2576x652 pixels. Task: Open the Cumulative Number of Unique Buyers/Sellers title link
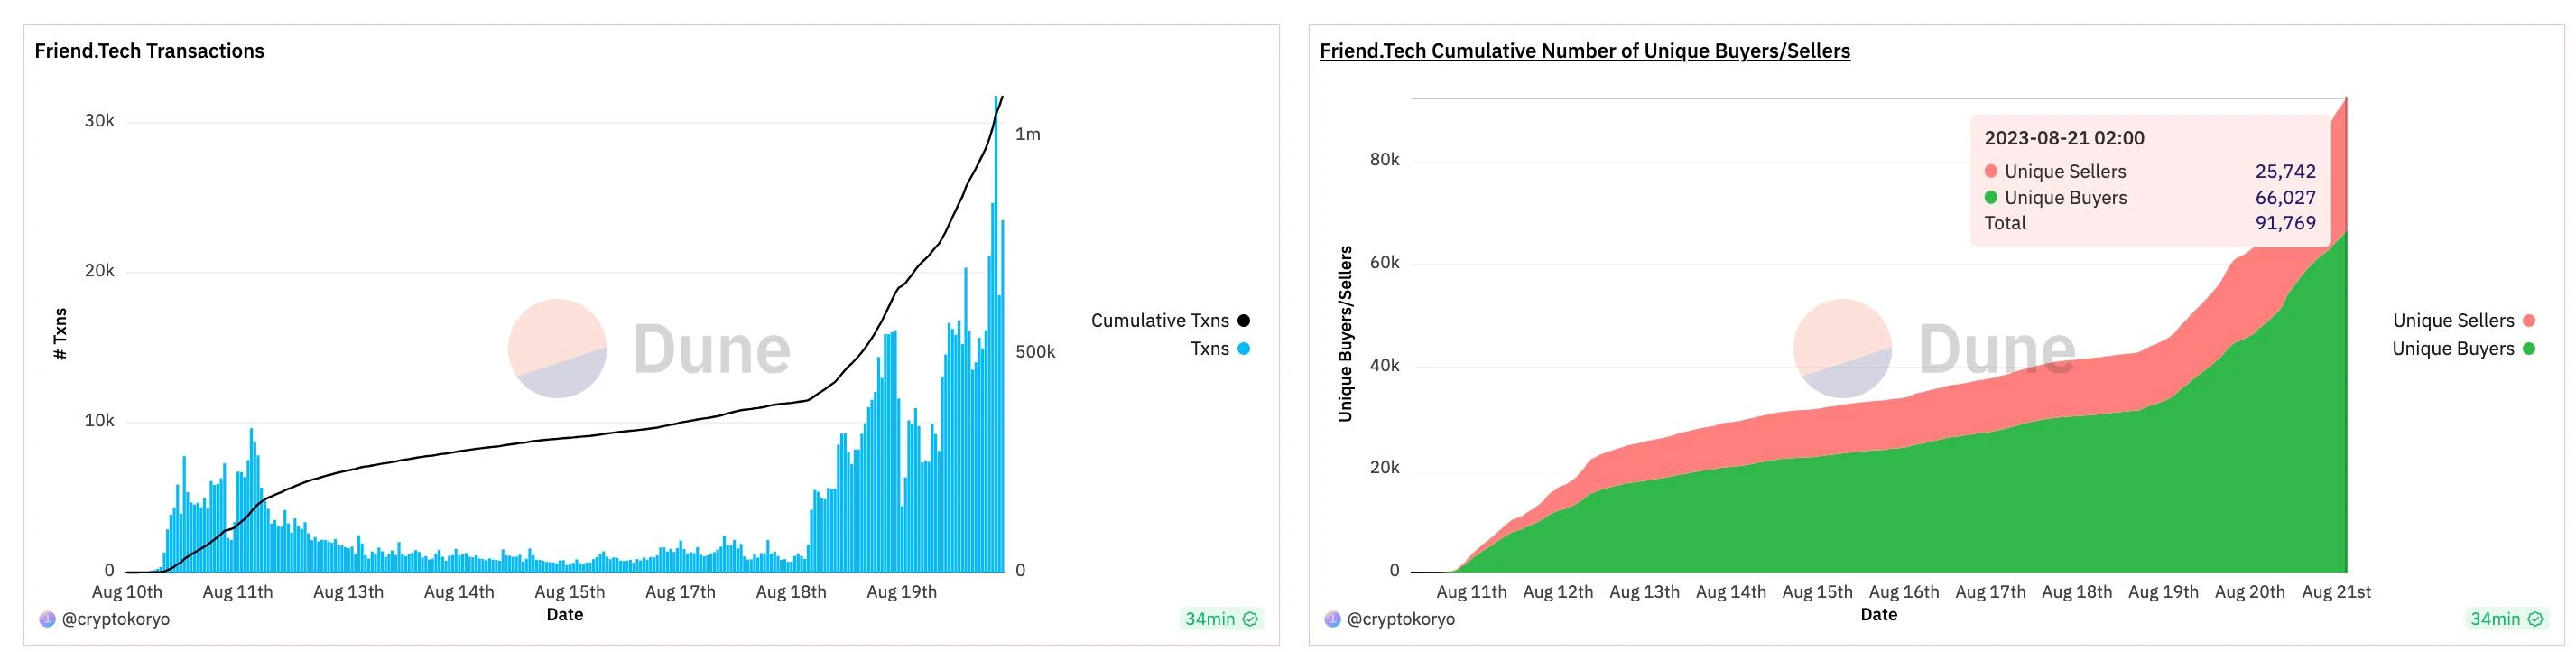point(1584,51)
